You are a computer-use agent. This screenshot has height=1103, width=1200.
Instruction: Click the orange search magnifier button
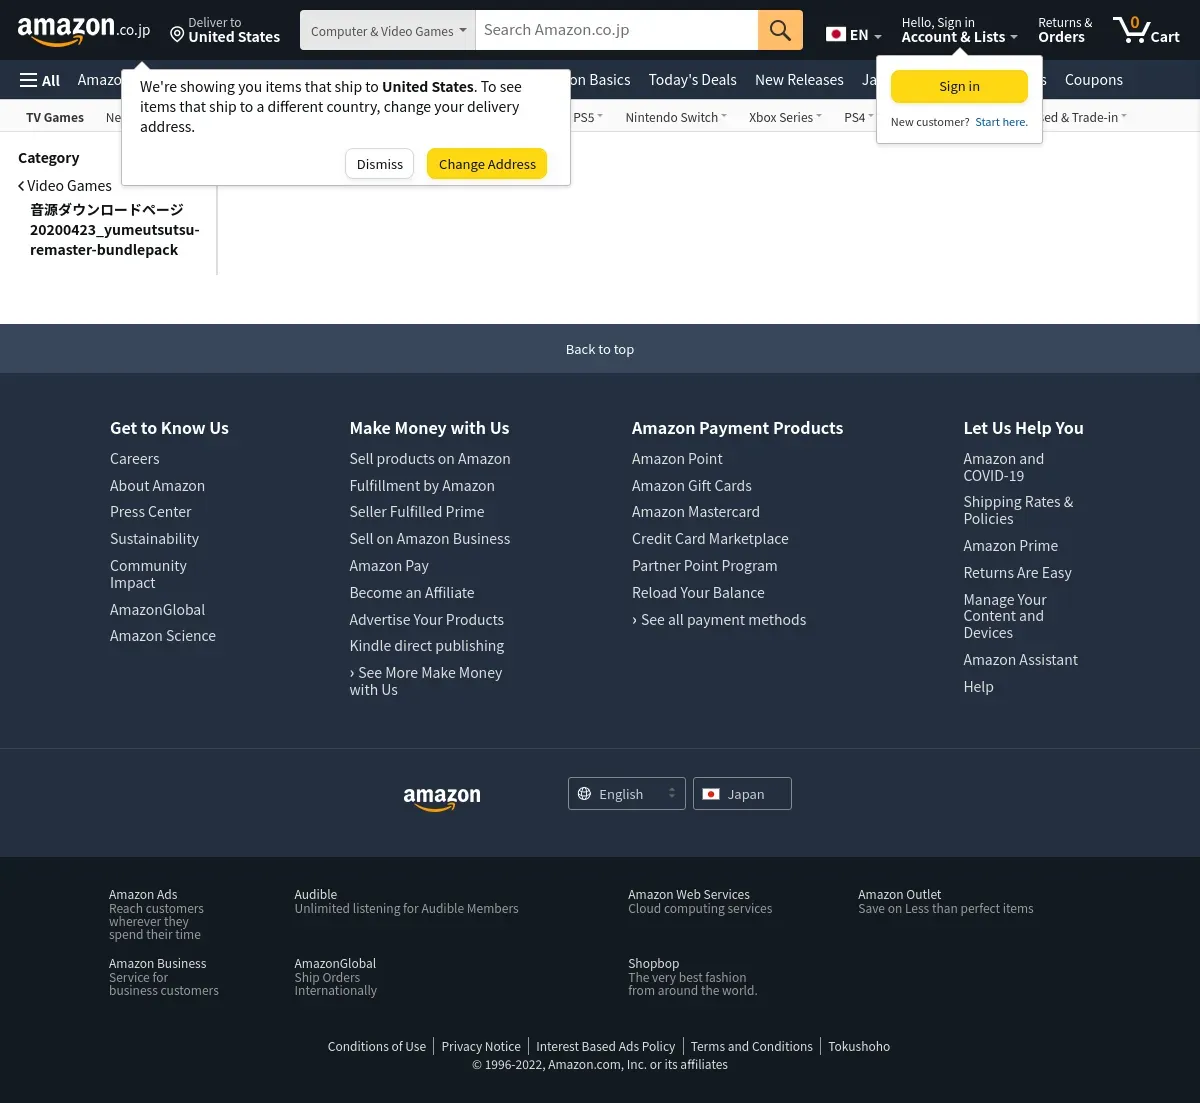pos(780,30)
